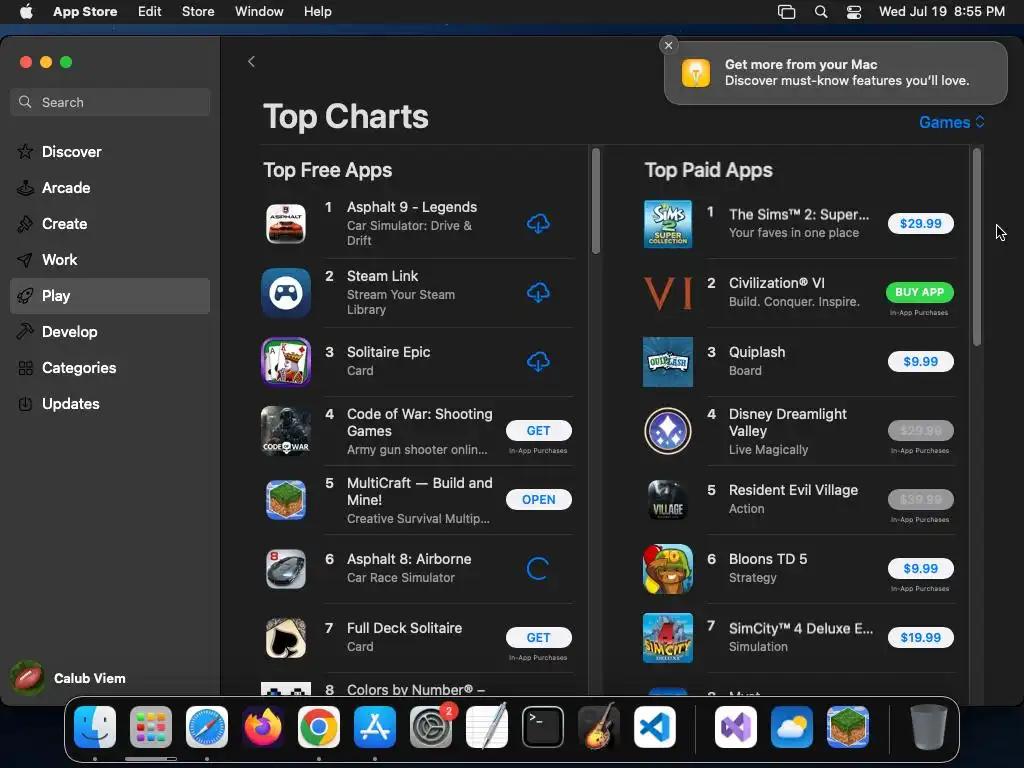Select Develop in the sidebar
1024x768 pixels.
110,332
